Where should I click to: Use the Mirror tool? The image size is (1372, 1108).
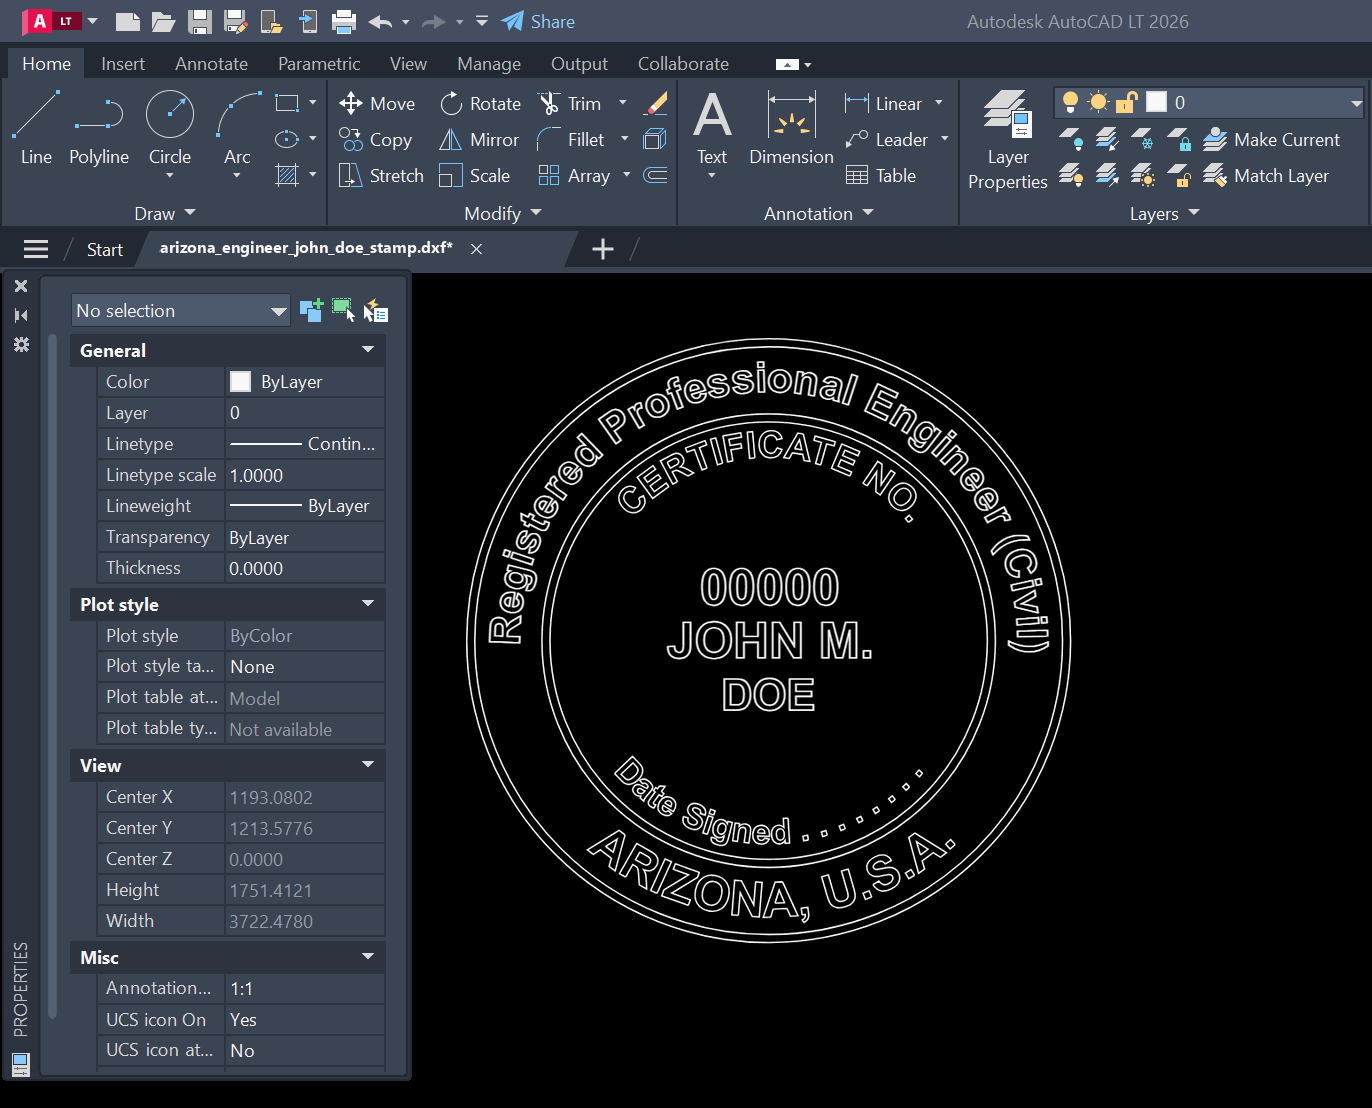click(479, 139)
